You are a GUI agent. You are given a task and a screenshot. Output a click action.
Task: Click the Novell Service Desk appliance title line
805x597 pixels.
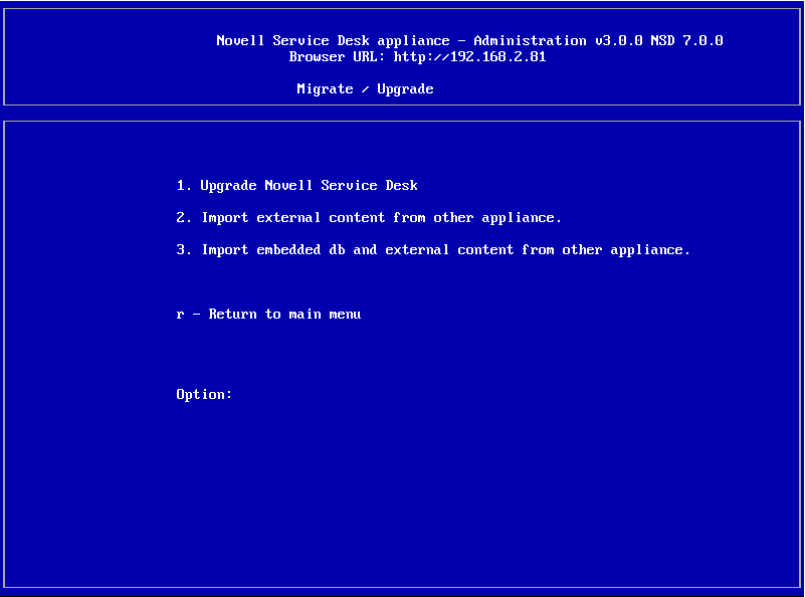tap(470, 41)
